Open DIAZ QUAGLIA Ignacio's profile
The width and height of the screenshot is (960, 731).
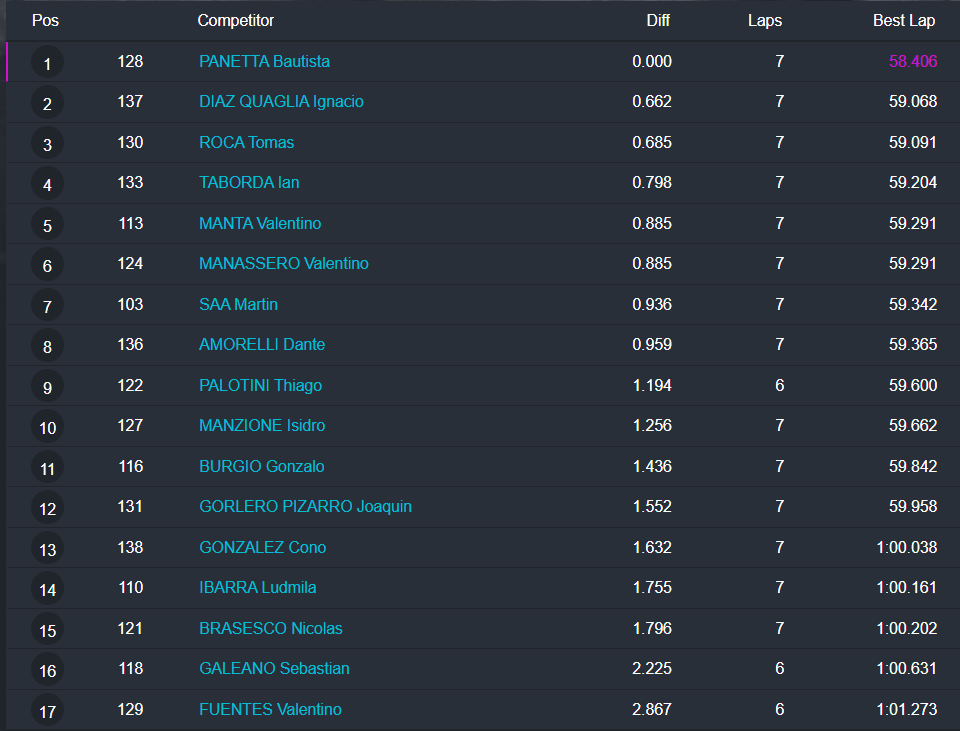pyautogui.click(x=281, y=101)
